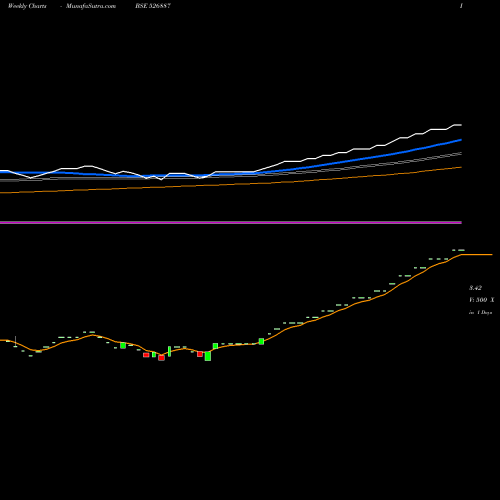Click the 'MunafaSutra.com' label
The height and width of the screenshot is (500, 500).
click(x=91, y=6)
